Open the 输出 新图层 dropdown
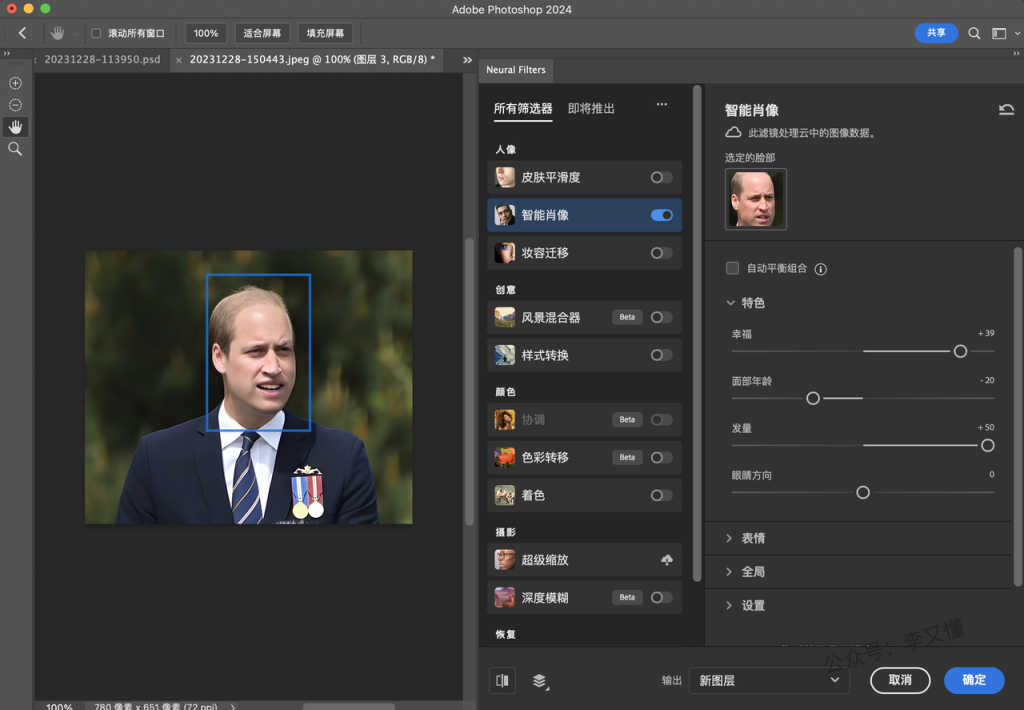This screenshot has height=710, width=1024. click(x=768, y=680)
